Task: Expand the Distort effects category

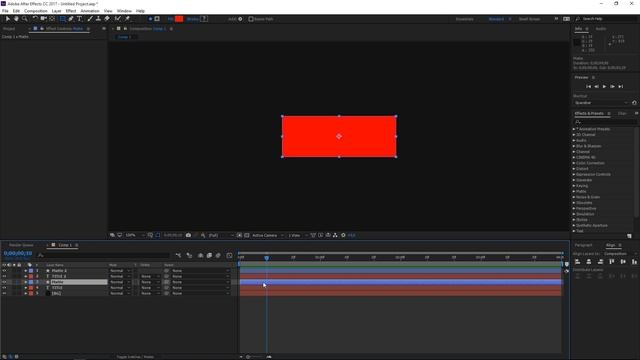Action: coord(574,169)
